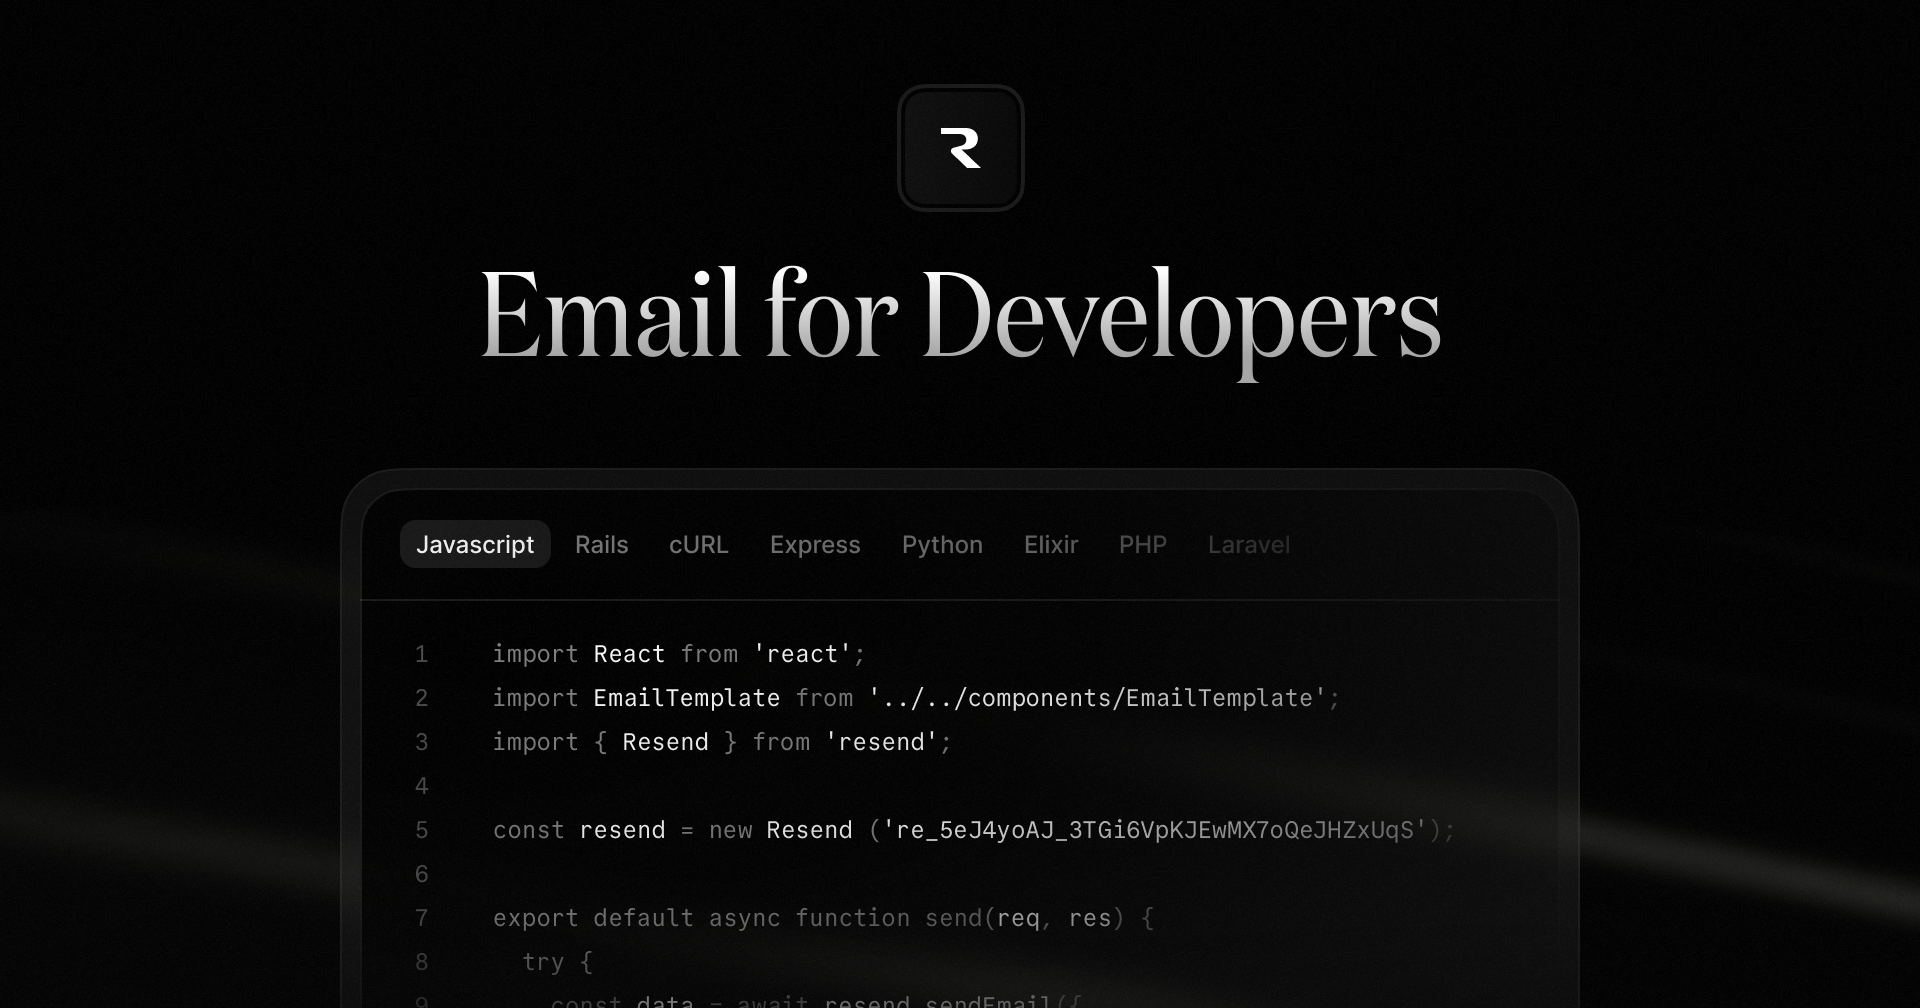Click line number 5 in the gutter
1920x1008 pixels.
(x=421, y=829)
